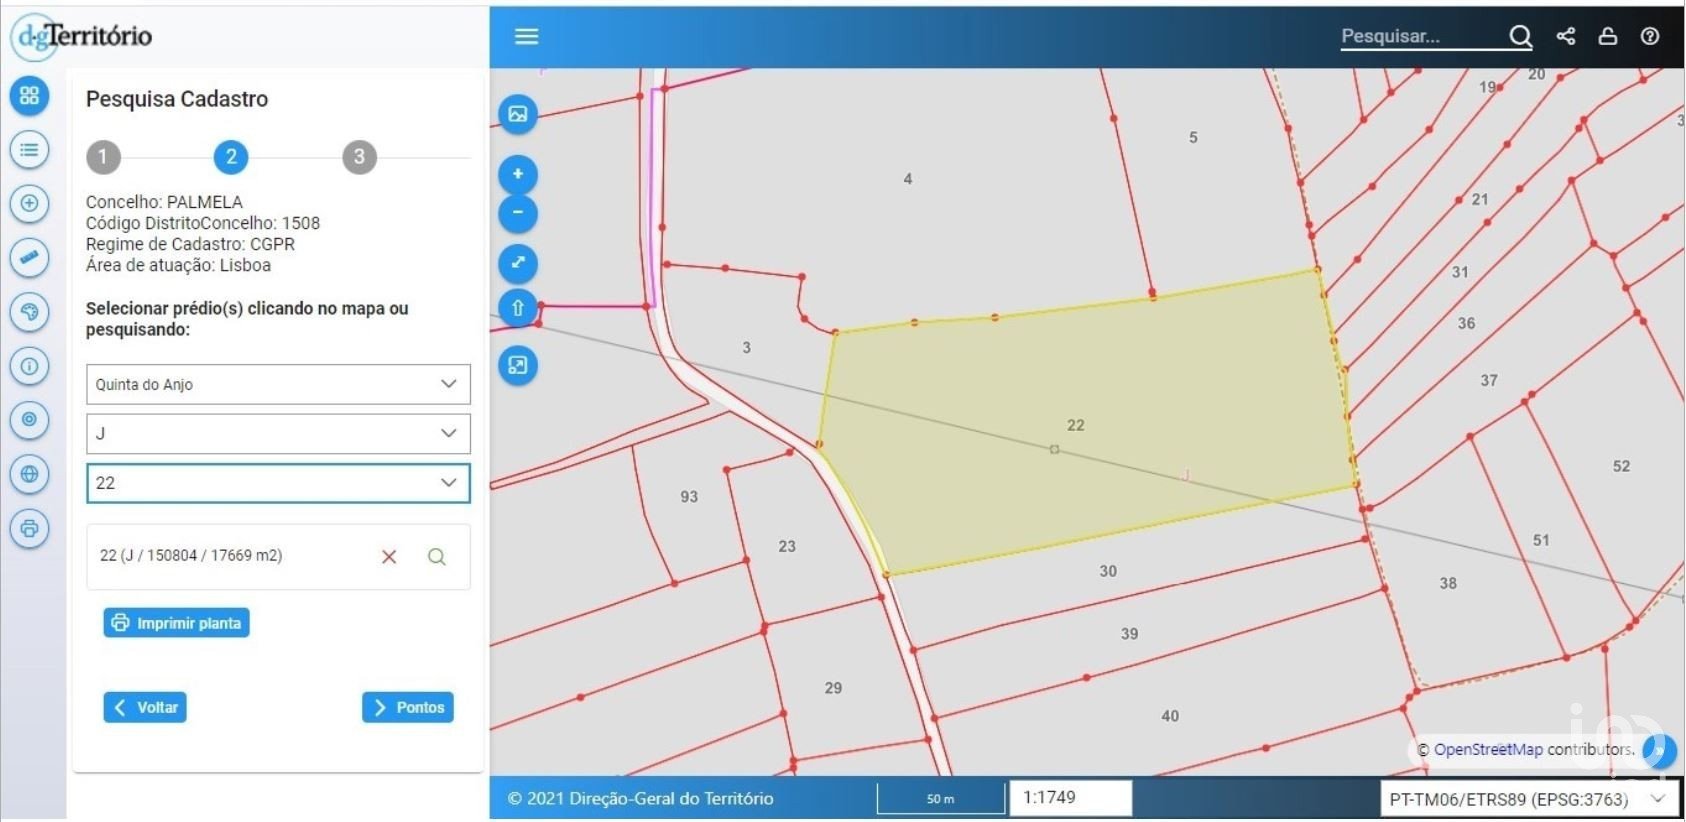This screenshot has height=822, width=1686.
Task: Go to step 1 of Pesquisa Cadastro
Action: click(x=103, y=157)
